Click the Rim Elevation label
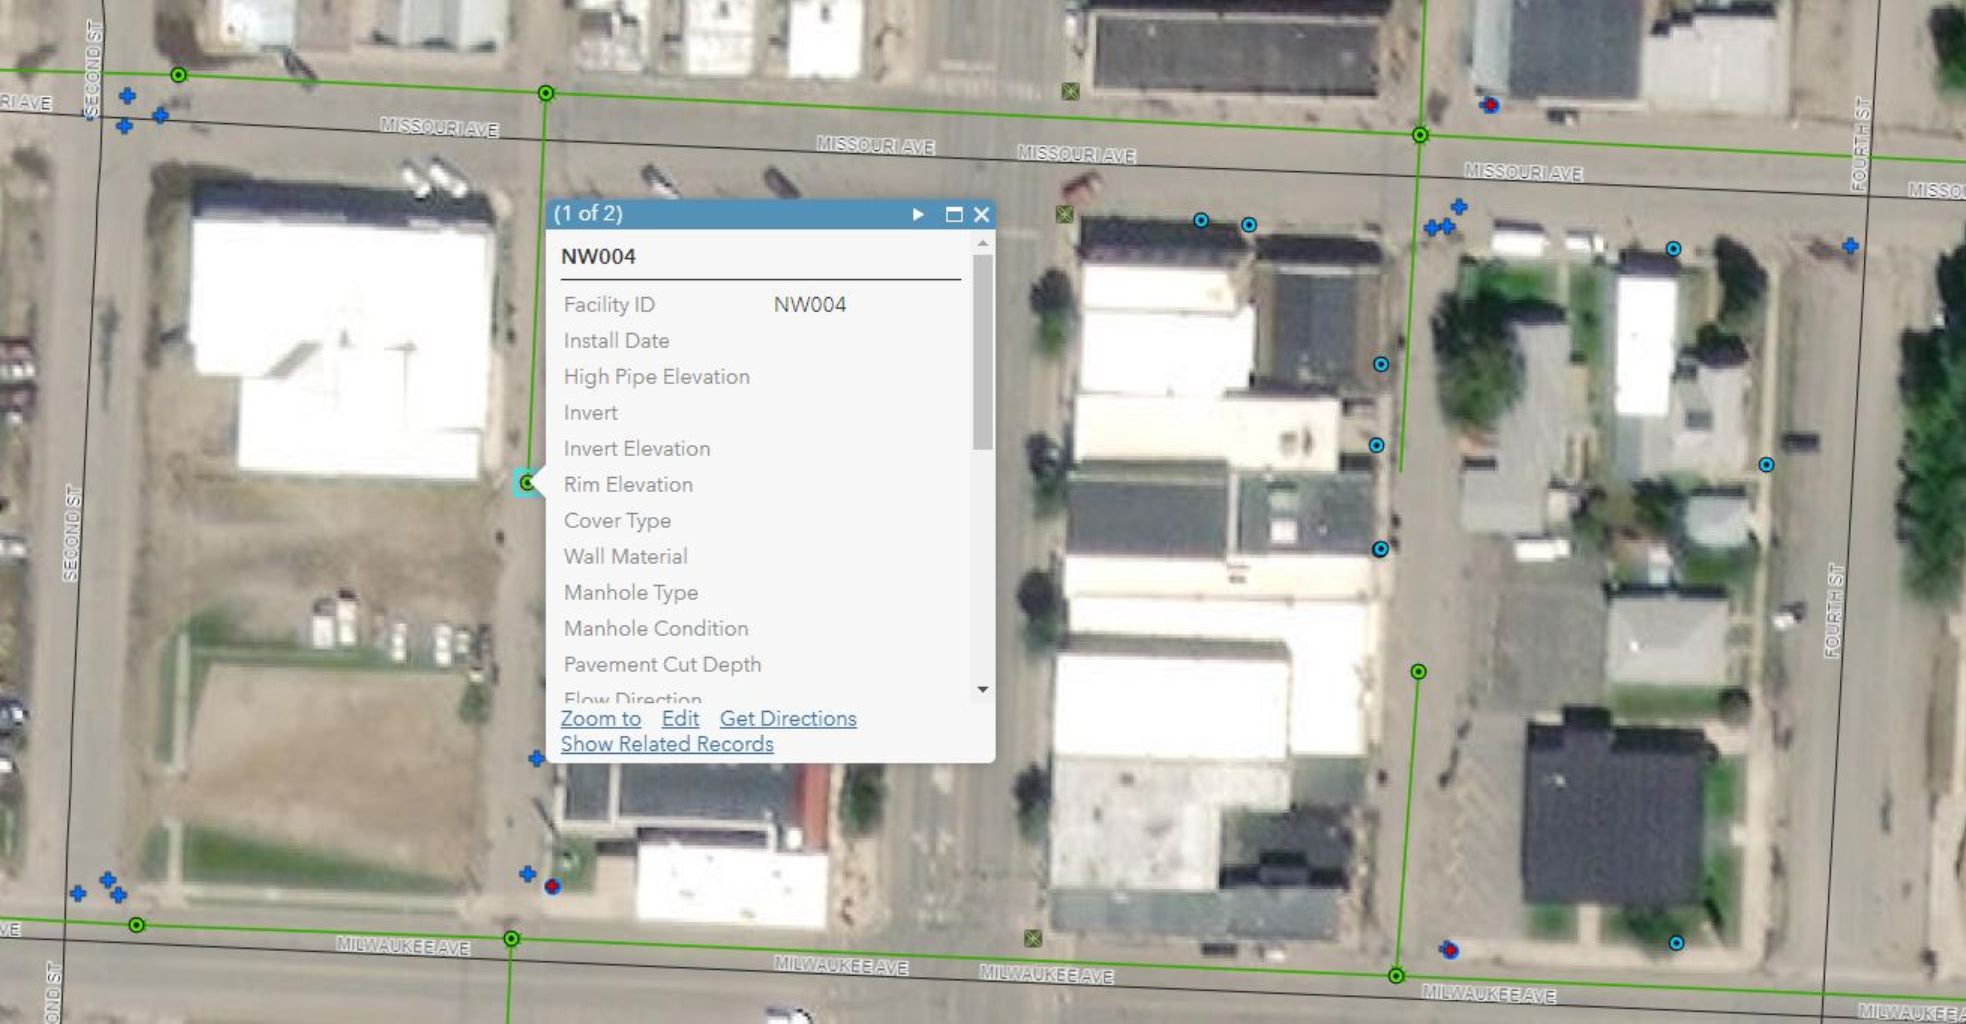The width and height of the screenshot is (1966, 1024). click(x=628, y=485)
